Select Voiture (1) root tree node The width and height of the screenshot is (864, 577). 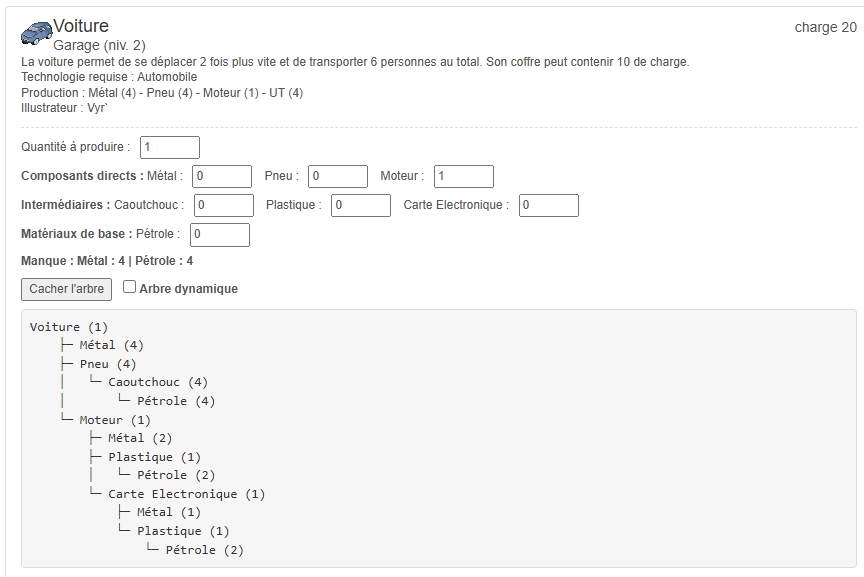click(x=69, y=327)
